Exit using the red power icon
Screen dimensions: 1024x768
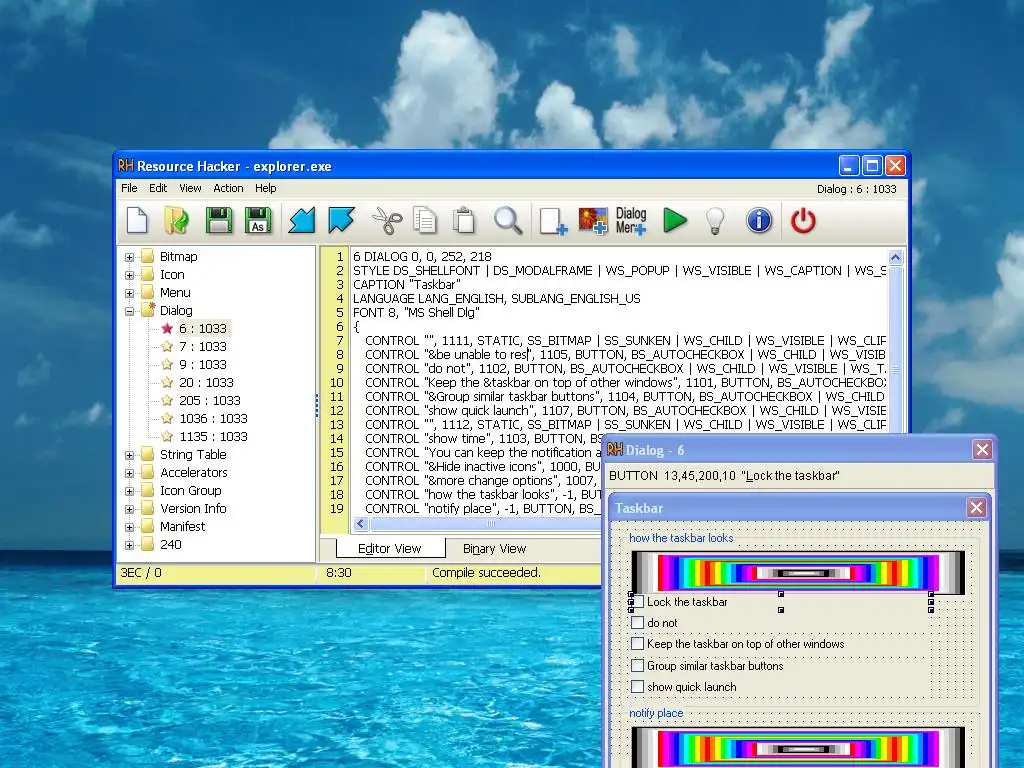coord(803,220)
